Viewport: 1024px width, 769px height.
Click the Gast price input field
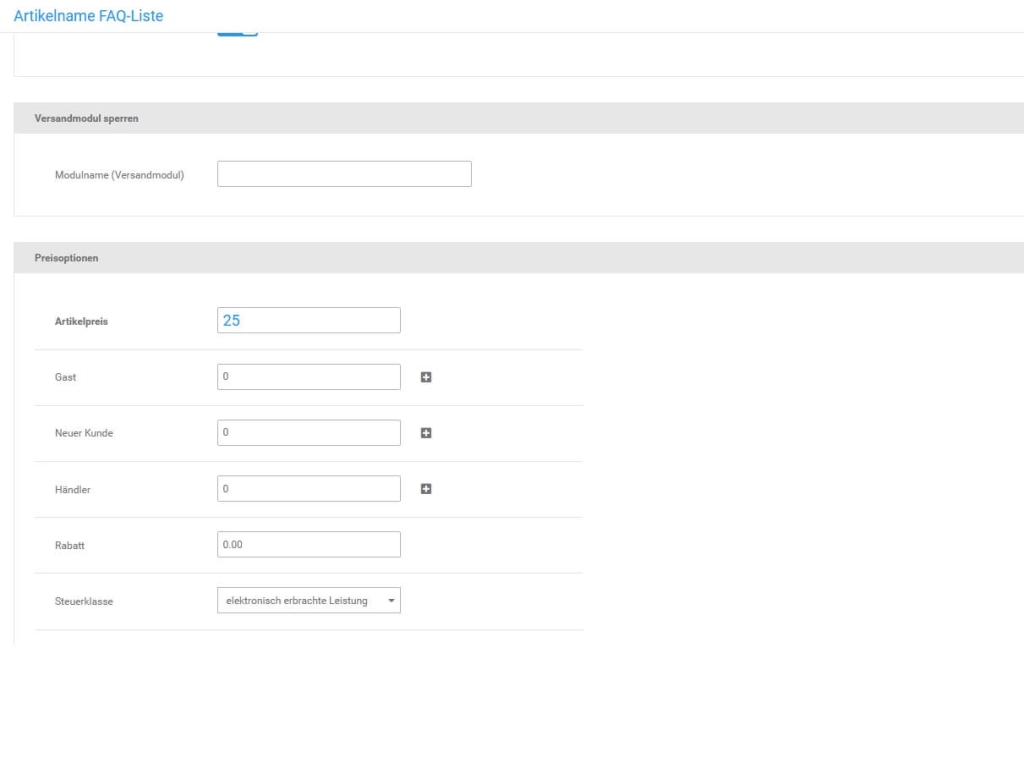[x=308, y=376]
